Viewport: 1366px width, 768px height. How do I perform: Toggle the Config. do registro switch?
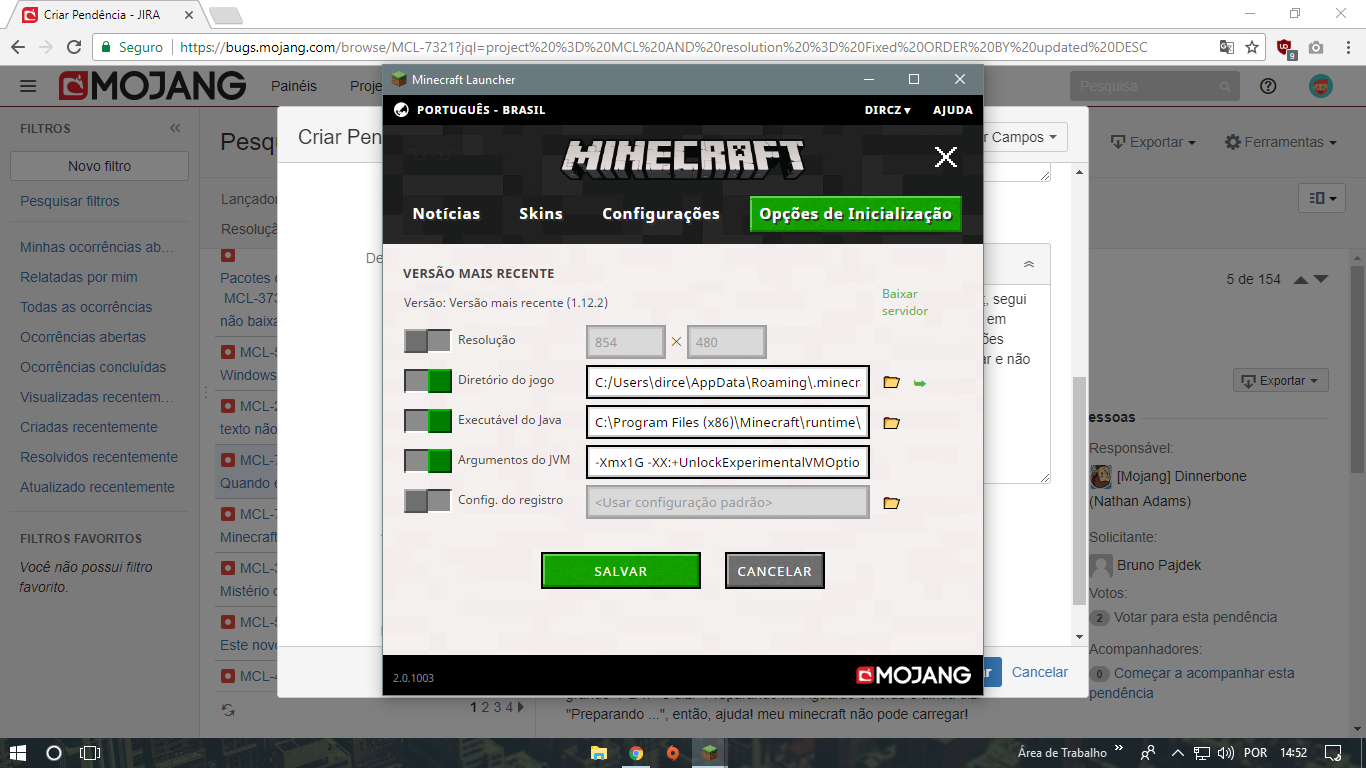(428, 501)
